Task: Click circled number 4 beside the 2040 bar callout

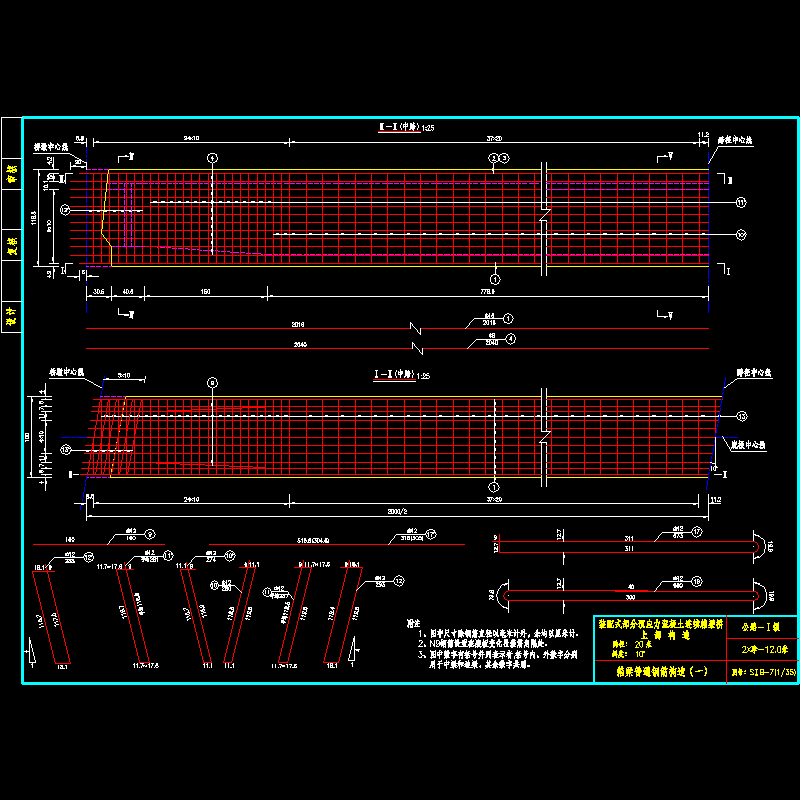Action: (x=511, y=339)
